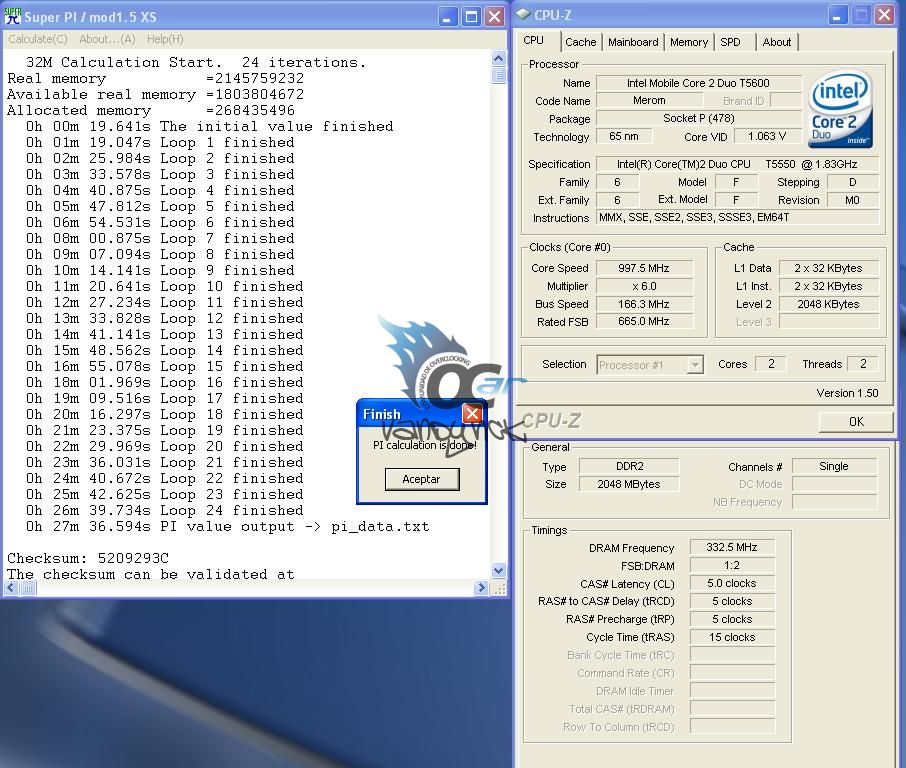Open the About...(A) menu in Super PI

tap(107, 39)
